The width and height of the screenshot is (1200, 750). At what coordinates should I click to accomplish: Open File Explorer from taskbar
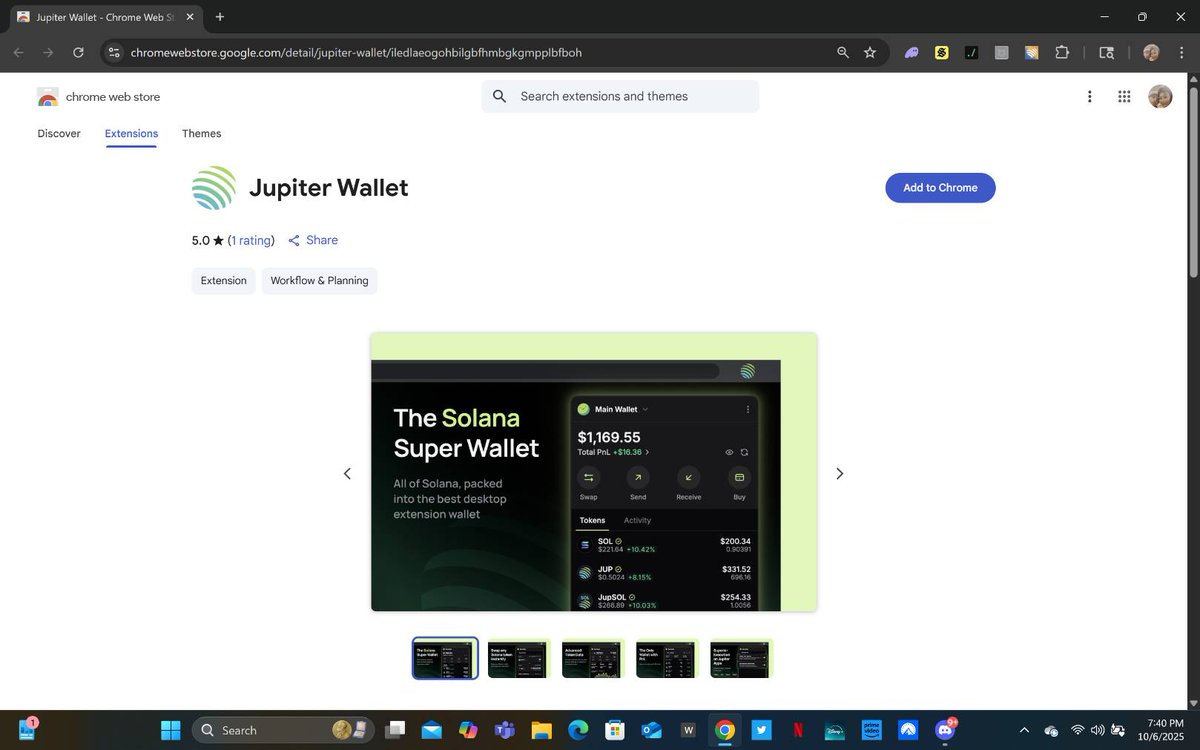point(541,730)
